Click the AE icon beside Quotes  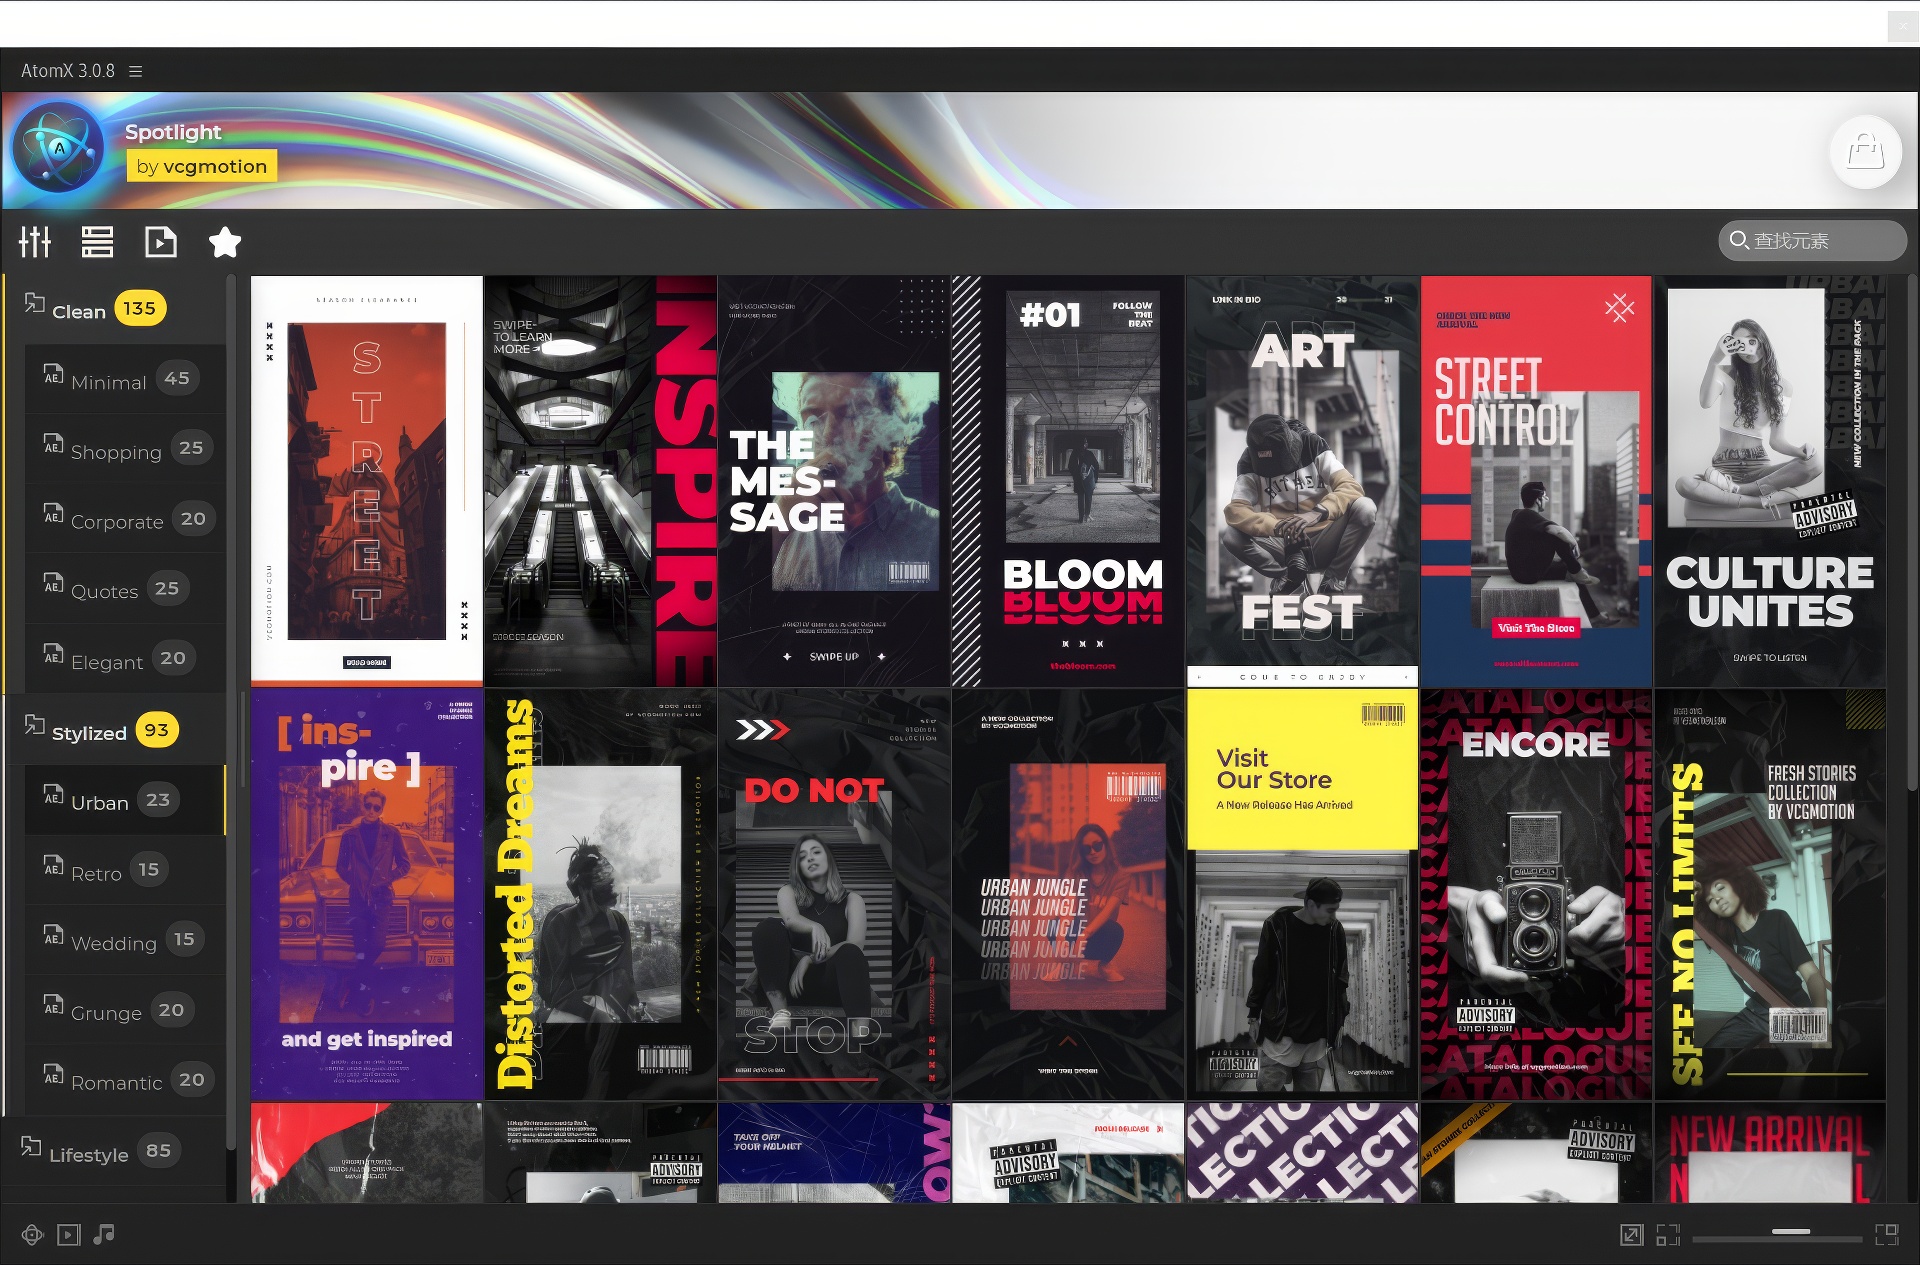(x=53, y=584)
